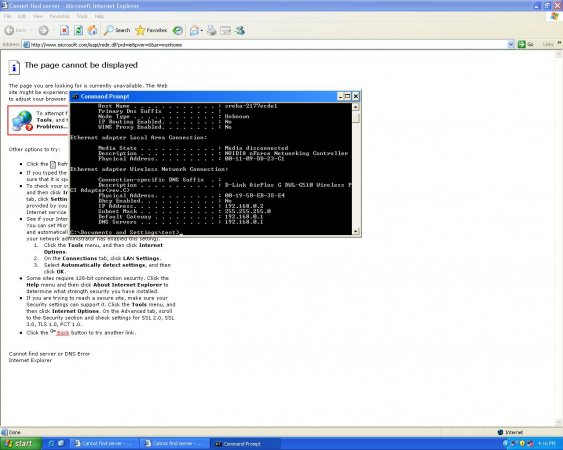
Task: Click the "IP Address" row in Command Prompt
Action: click(181, 206)
